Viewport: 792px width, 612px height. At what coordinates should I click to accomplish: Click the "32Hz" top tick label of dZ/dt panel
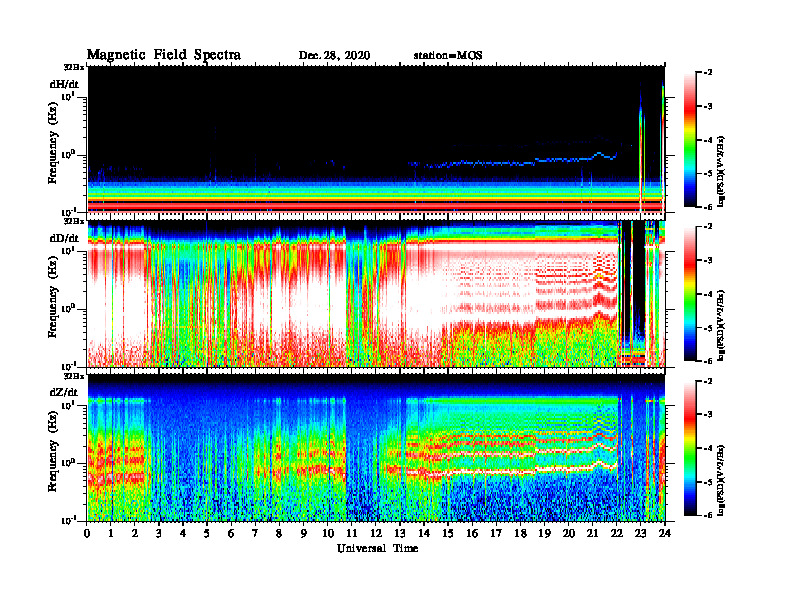coord(74,376)
